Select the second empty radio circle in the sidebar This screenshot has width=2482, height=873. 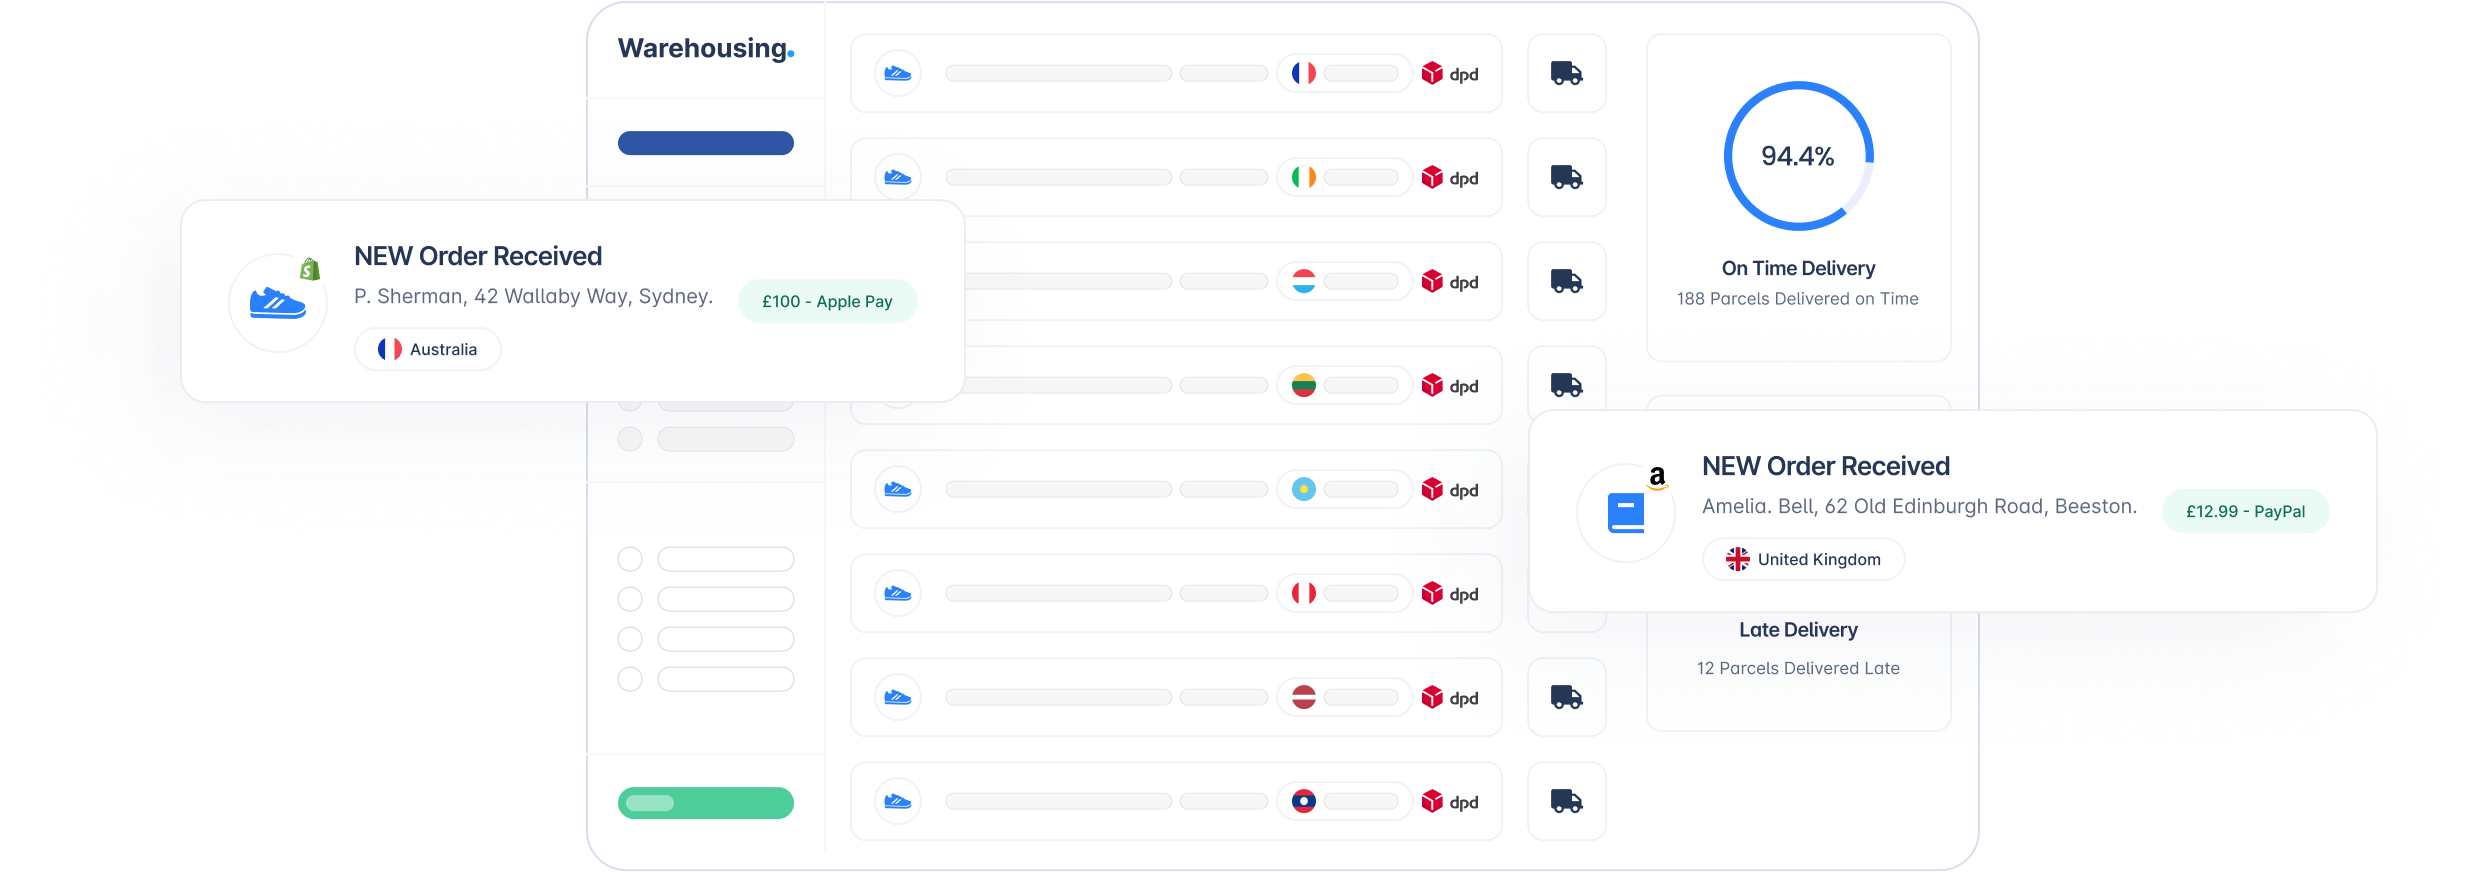tap(630, 599)
